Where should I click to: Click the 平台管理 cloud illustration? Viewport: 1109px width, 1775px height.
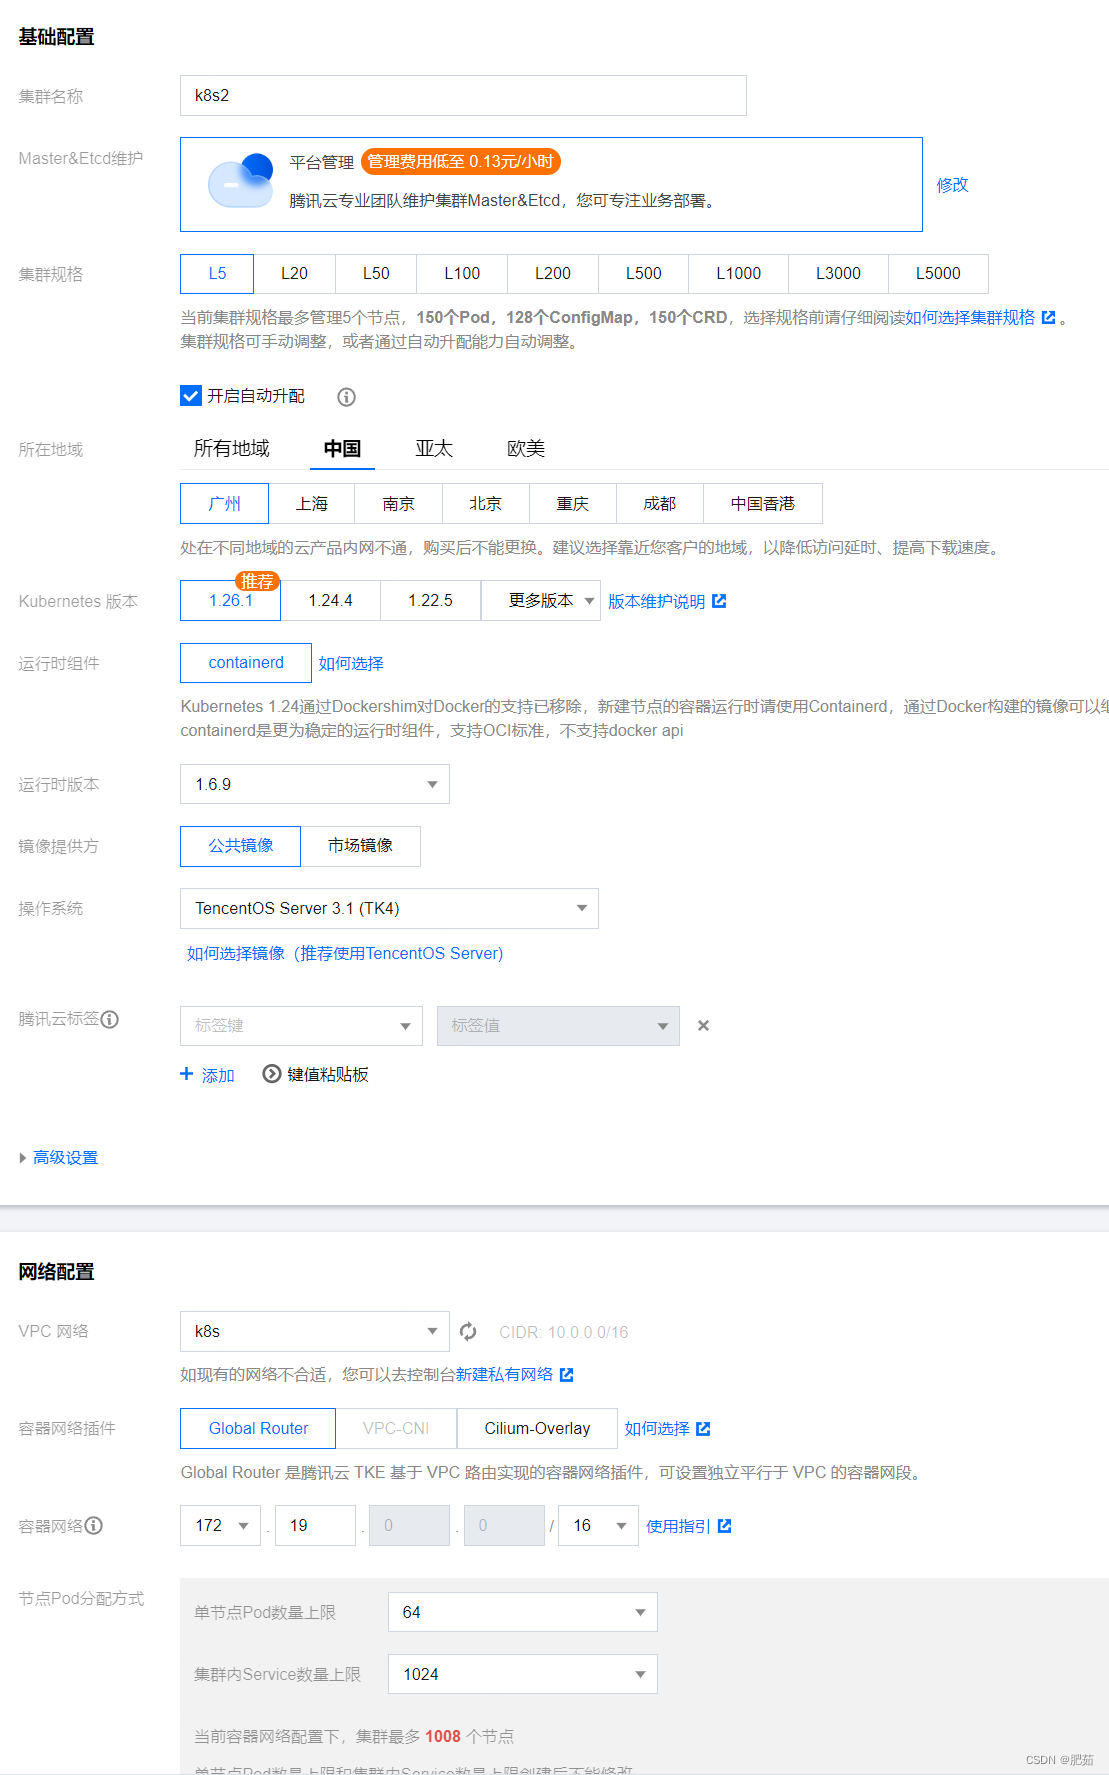[x=241, y=181]
